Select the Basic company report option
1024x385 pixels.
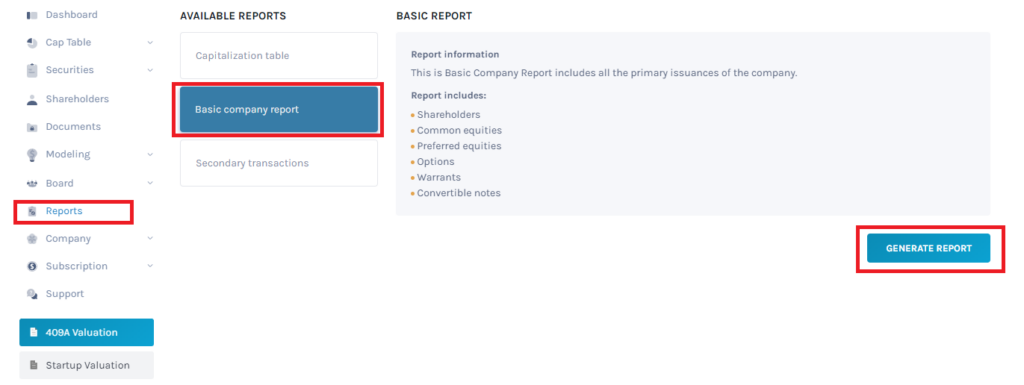[x=279, y=110]
